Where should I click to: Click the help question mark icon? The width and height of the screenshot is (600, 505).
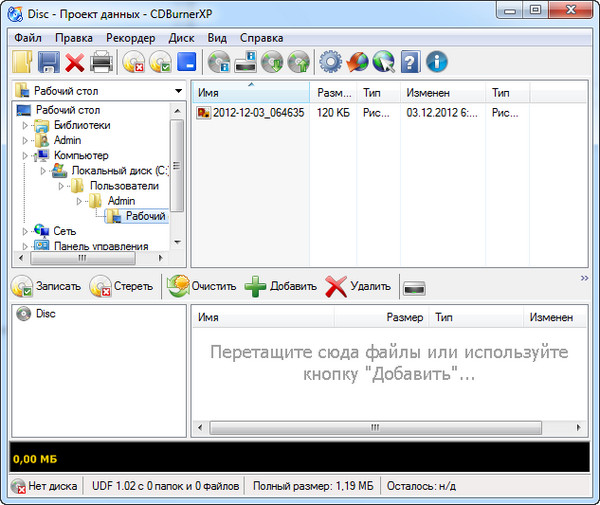pos(410,62)
